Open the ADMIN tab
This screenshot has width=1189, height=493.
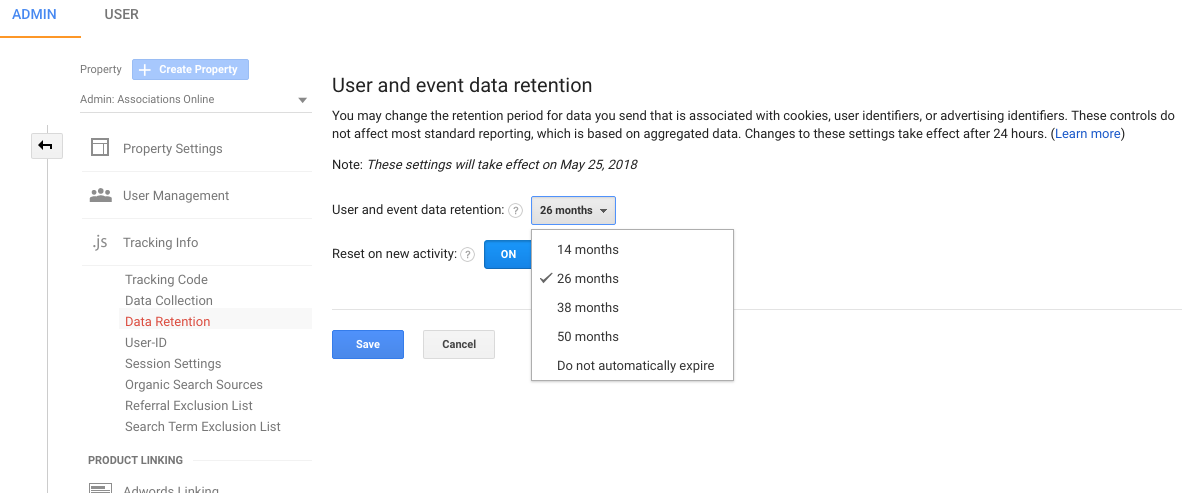point(34,15)
